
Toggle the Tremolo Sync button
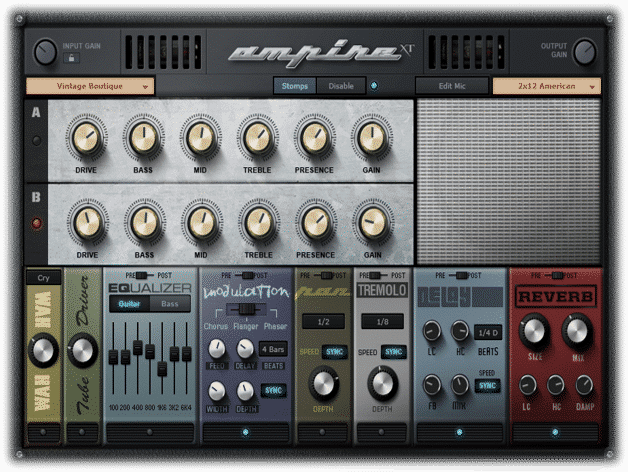click(394, 352)
